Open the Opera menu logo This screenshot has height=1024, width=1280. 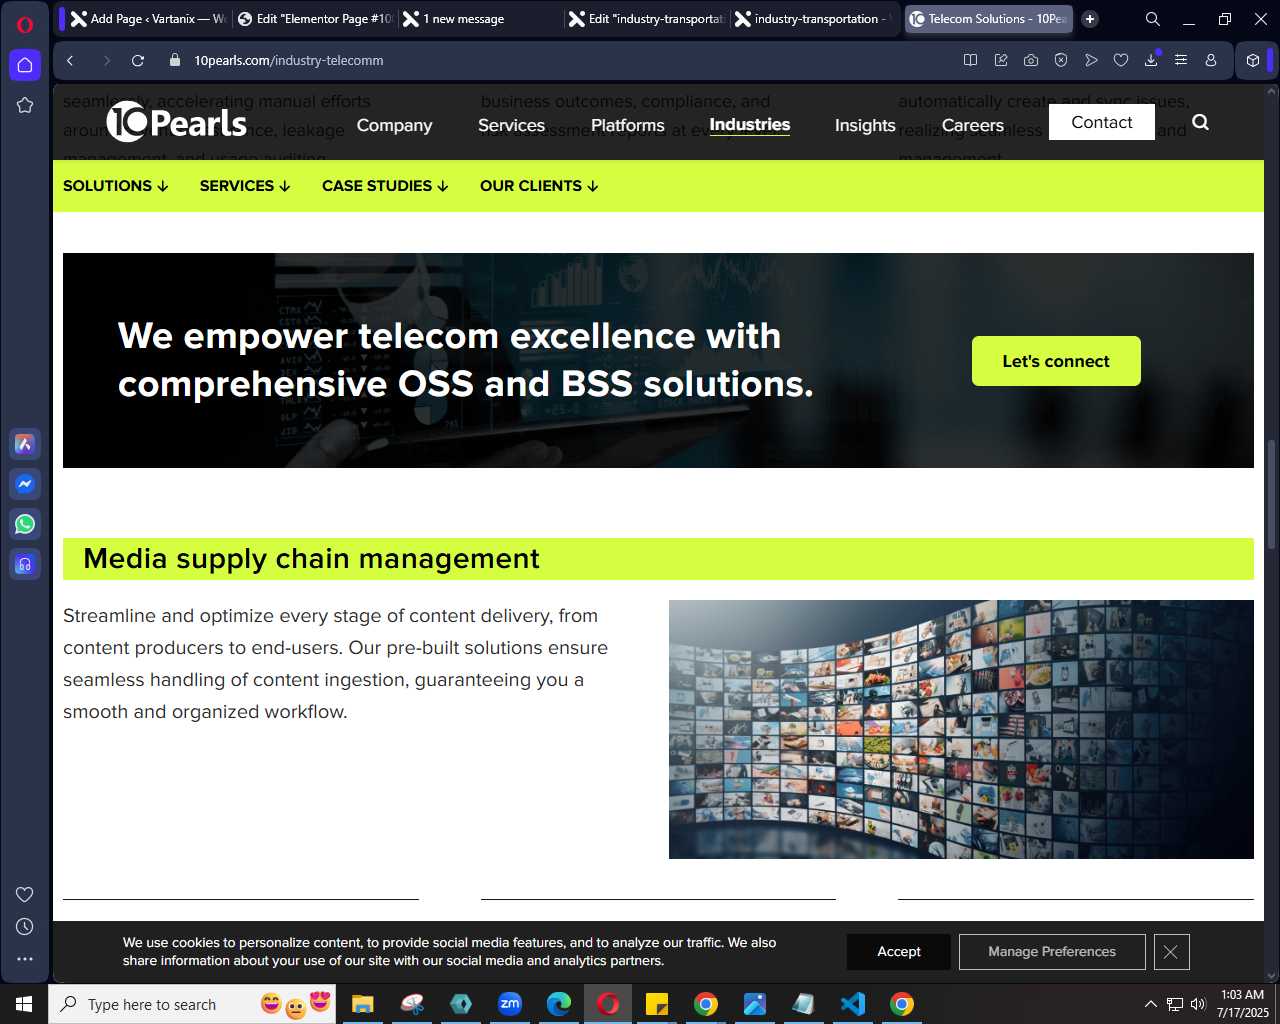tap(25, 24)
